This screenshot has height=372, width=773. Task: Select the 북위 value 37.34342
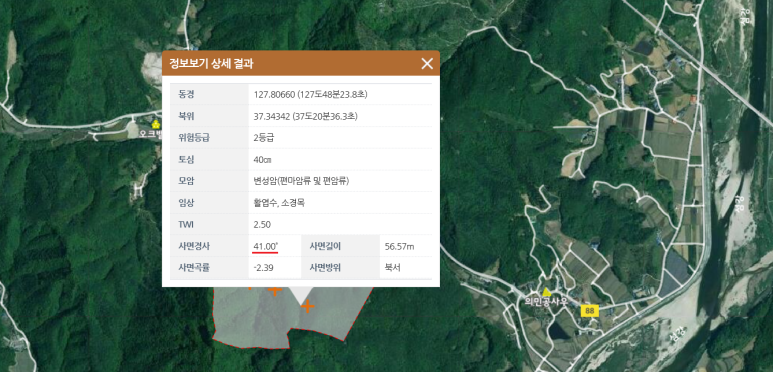pos(306,116)
